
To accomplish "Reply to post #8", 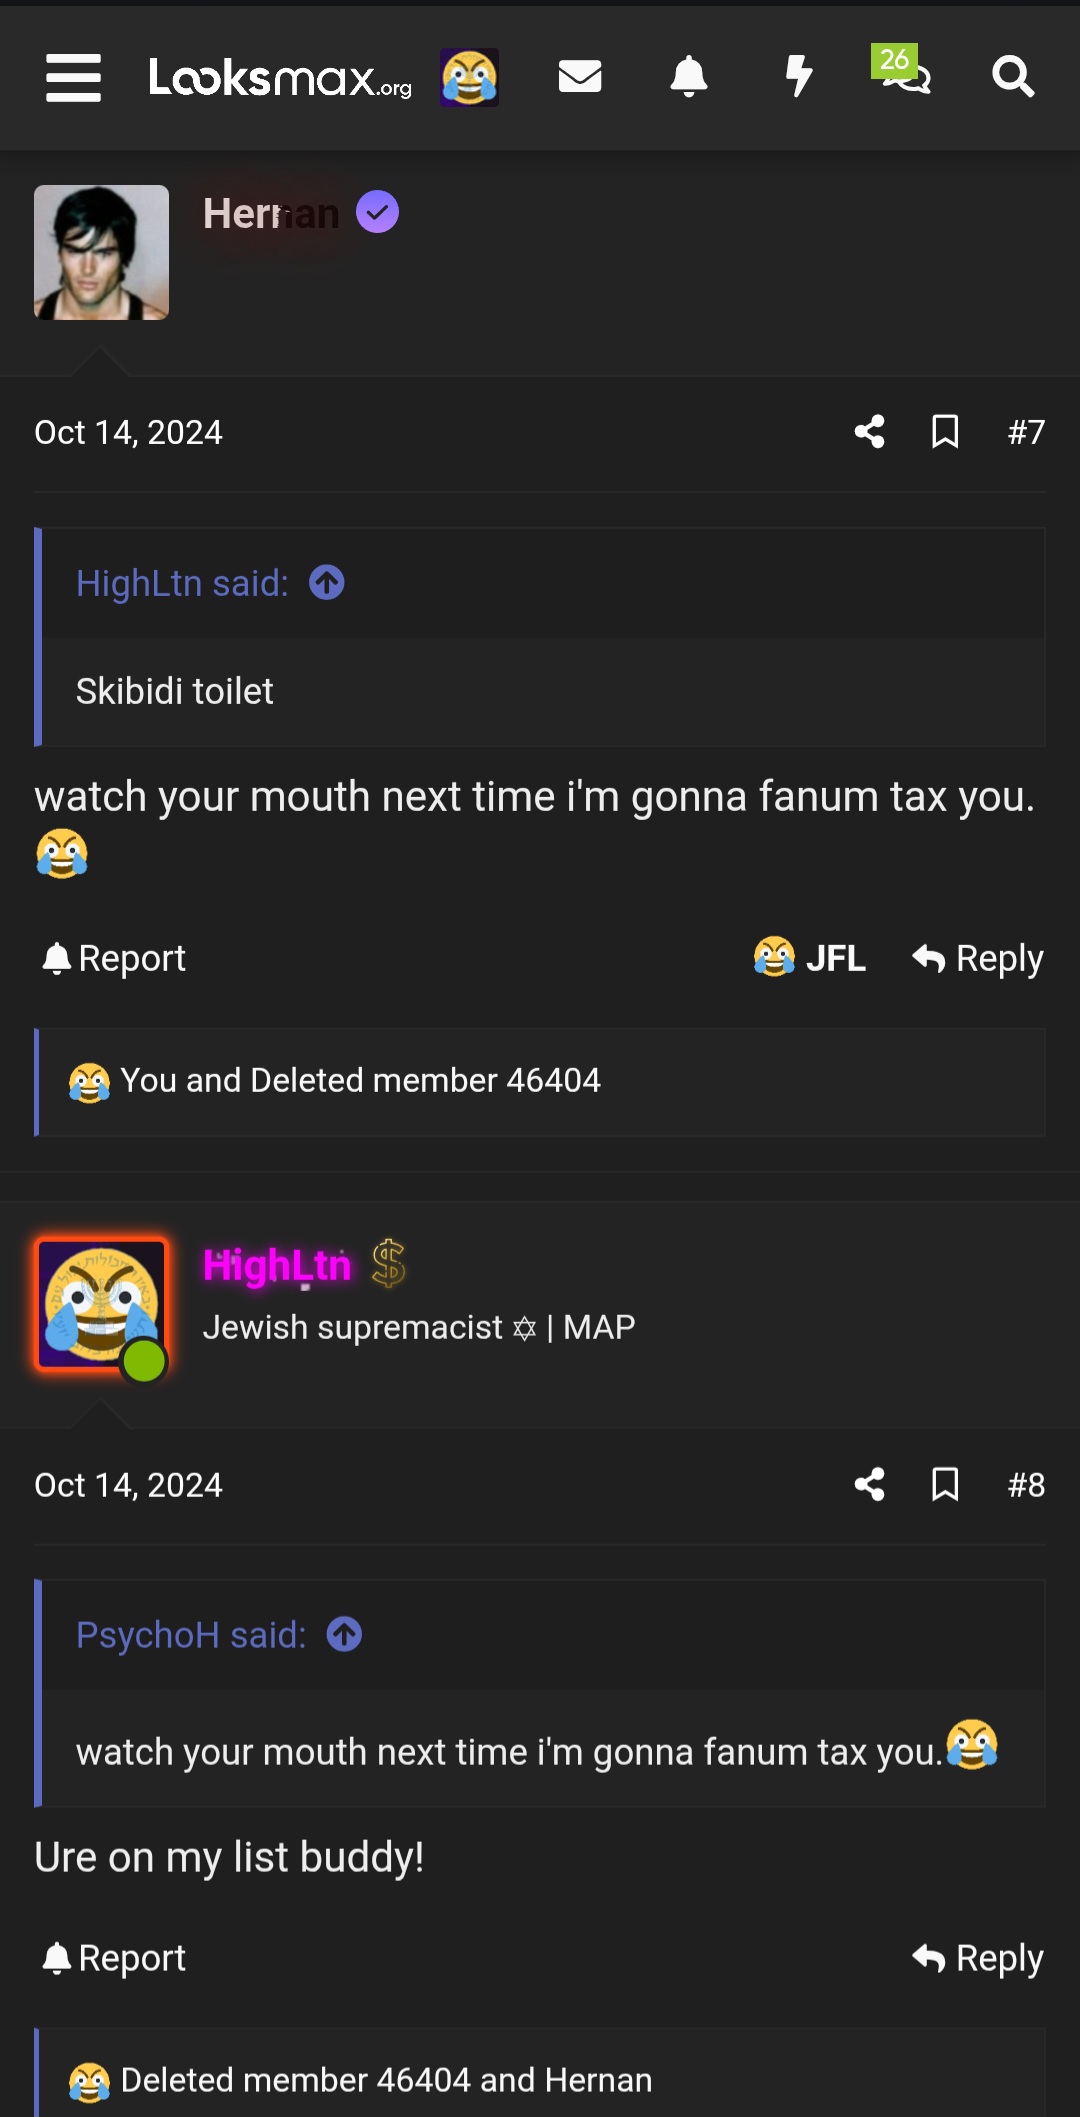I will pyautogui.click(x=976, y=1957).
